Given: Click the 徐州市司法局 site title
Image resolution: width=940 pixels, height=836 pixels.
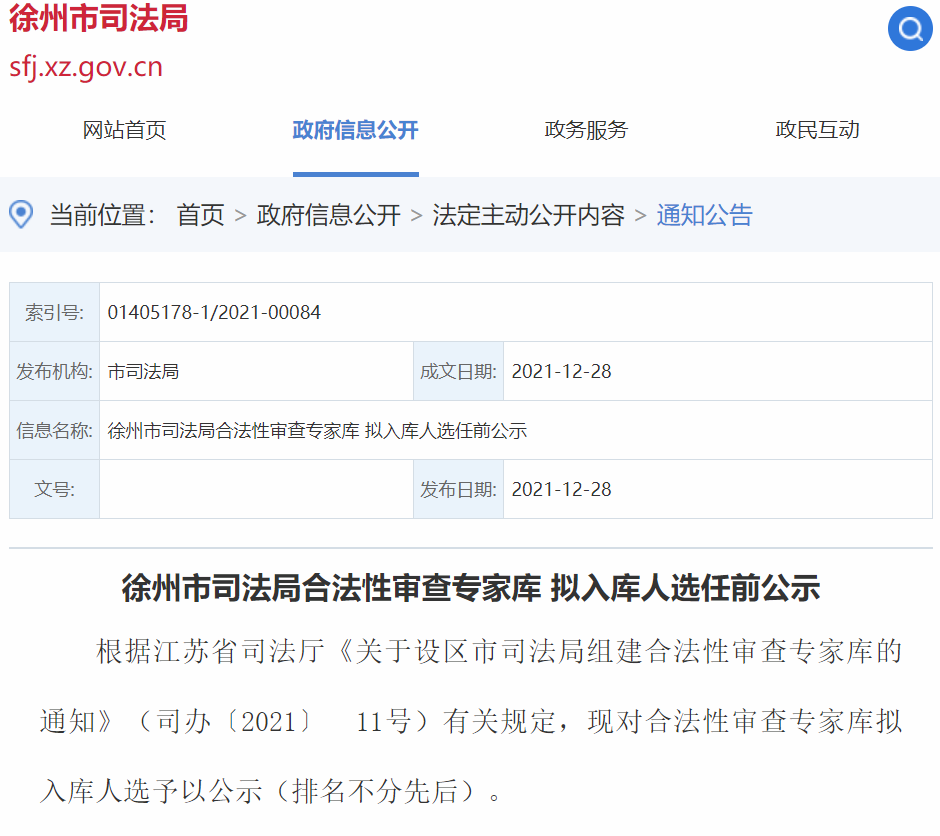Looking at the screenshot, I should coord(98,19).
